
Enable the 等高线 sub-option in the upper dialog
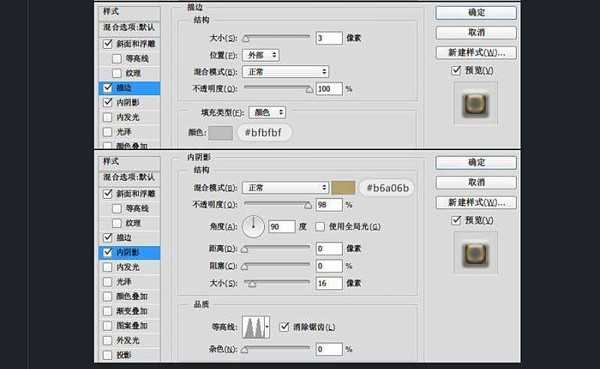(117, 59)
